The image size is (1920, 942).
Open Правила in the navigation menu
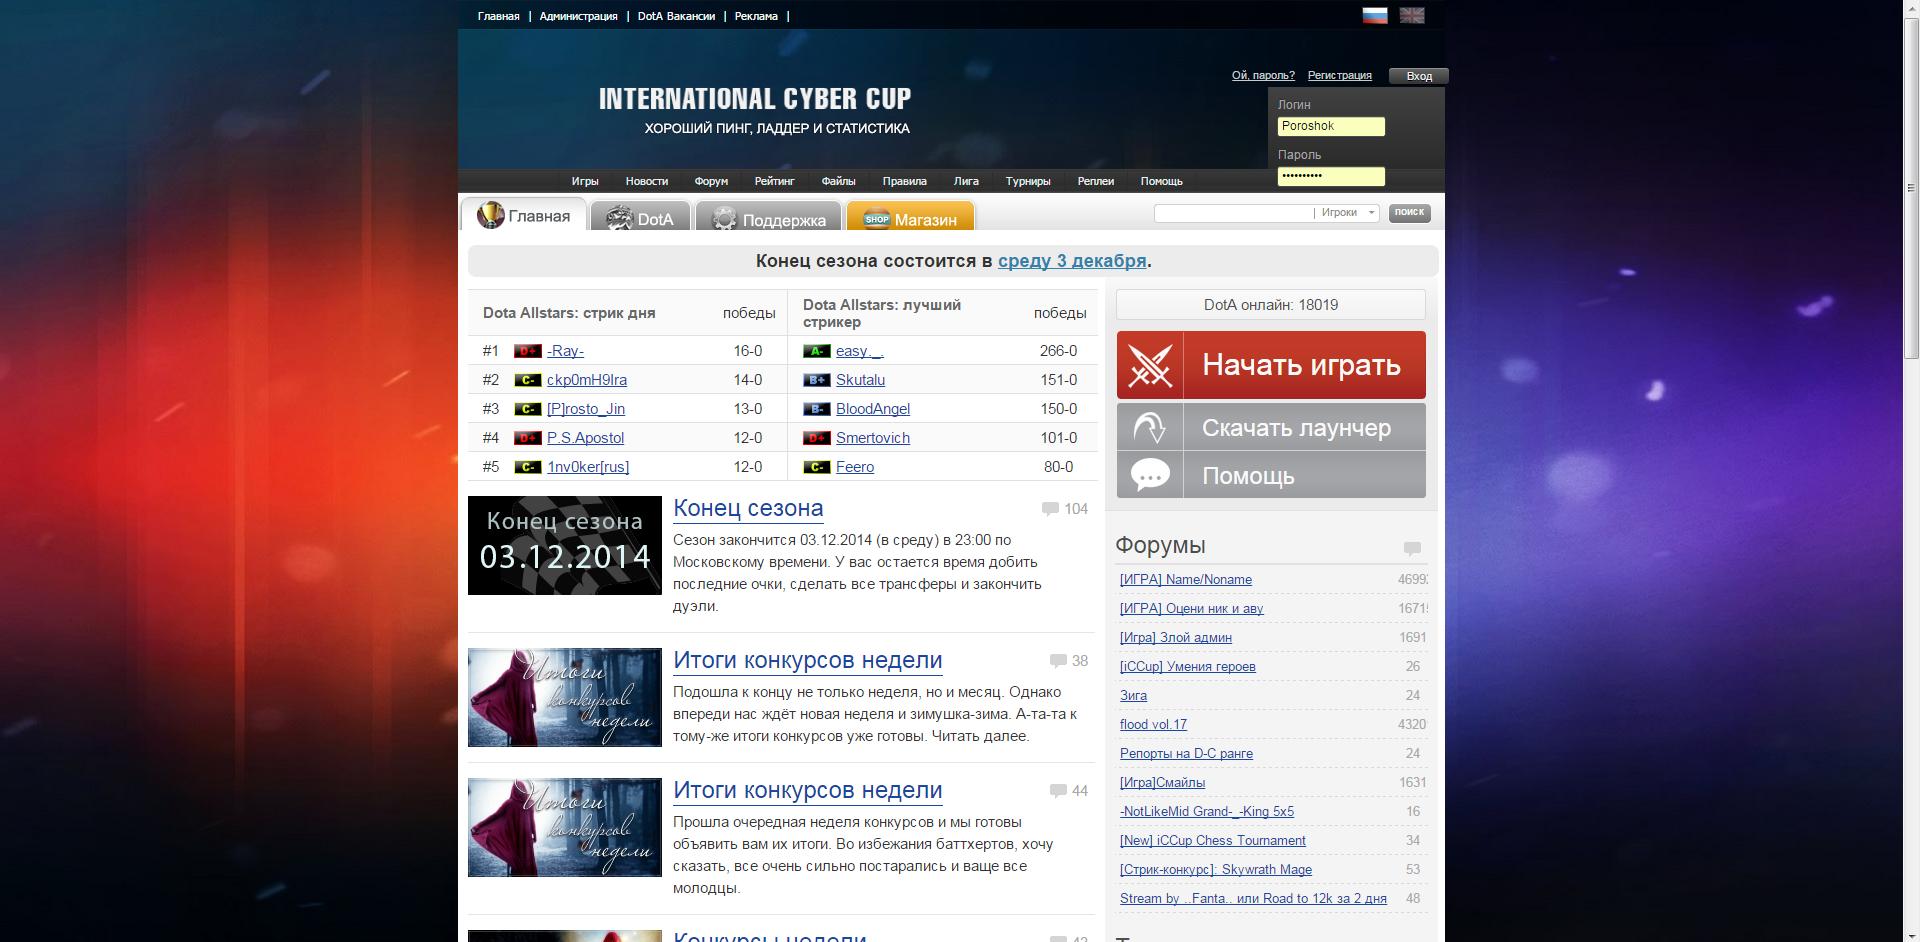pyautogui.click(x=904, y=181)
